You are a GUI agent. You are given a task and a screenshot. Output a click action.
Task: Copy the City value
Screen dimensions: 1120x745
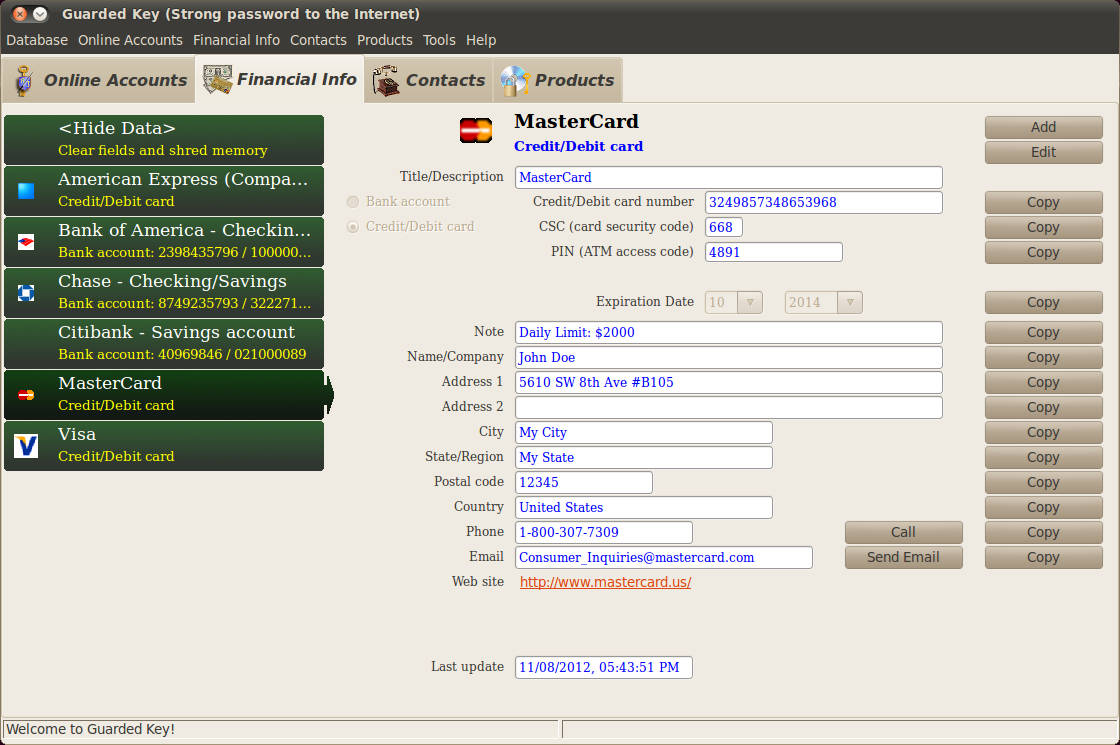[1043, 432]
